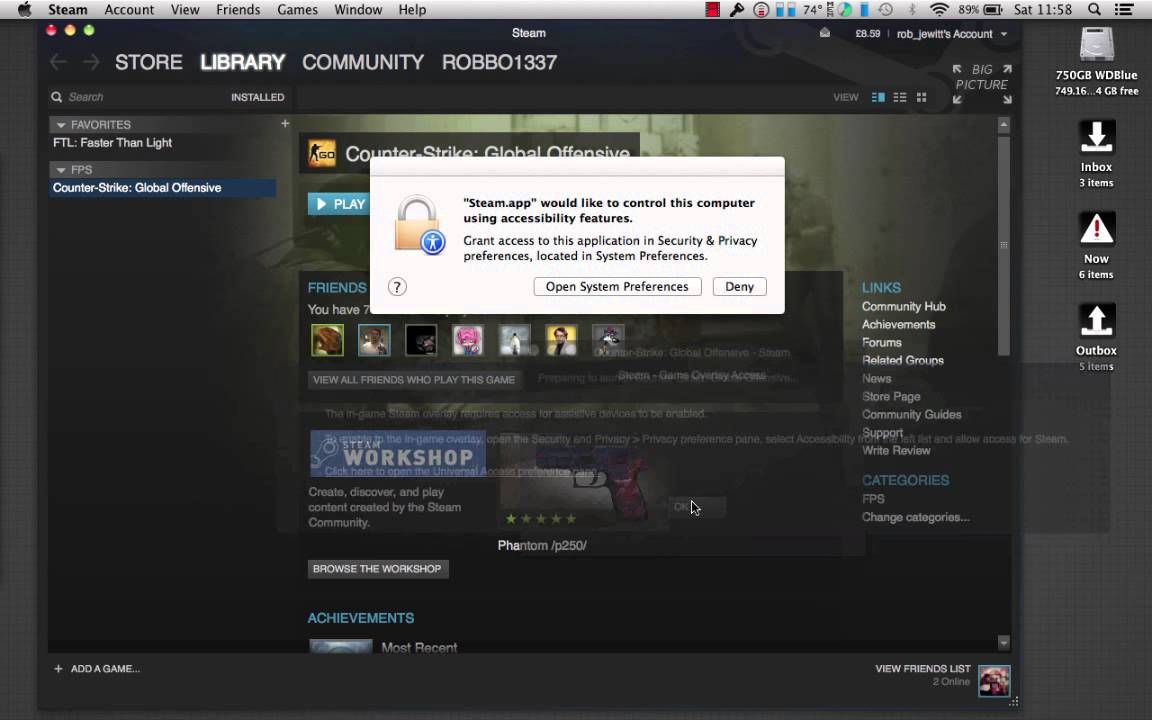Click own profile avatar near friends list
The width and height of the screenshot is (1152, 720).
point(994,680)
